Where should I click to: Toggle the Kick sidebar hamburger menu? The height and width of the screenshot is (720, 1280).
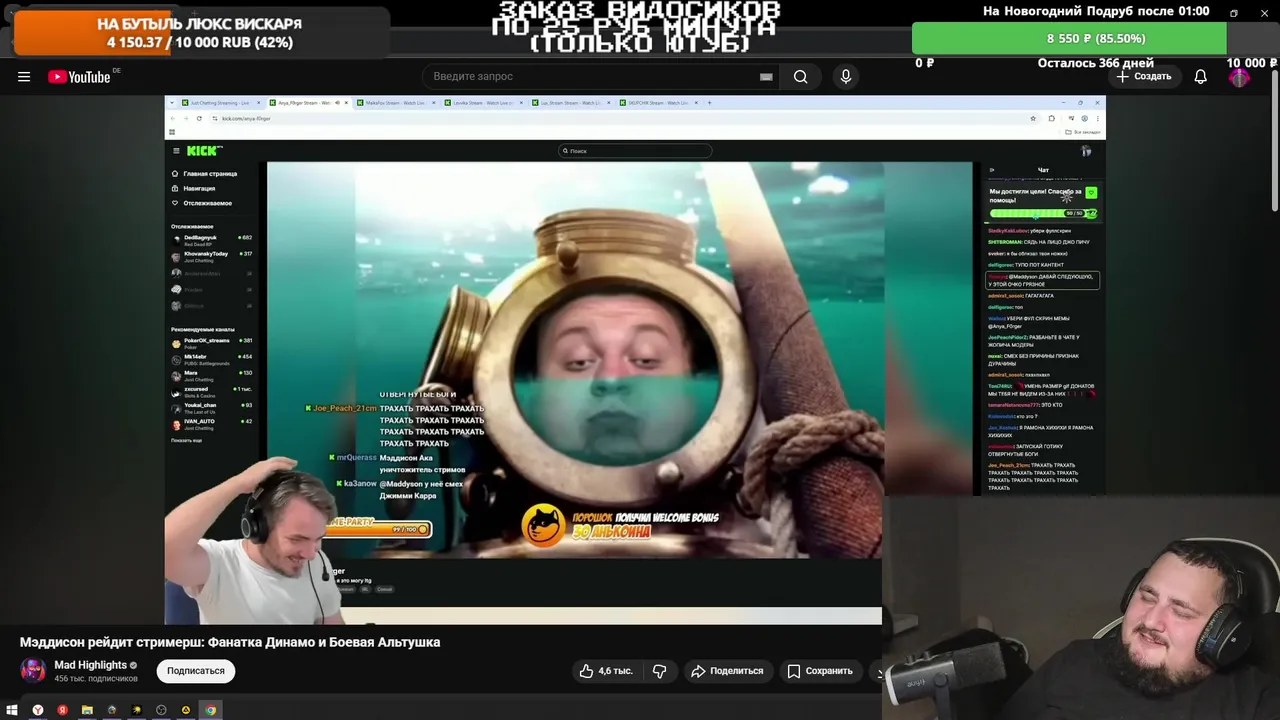coord(176,151)
